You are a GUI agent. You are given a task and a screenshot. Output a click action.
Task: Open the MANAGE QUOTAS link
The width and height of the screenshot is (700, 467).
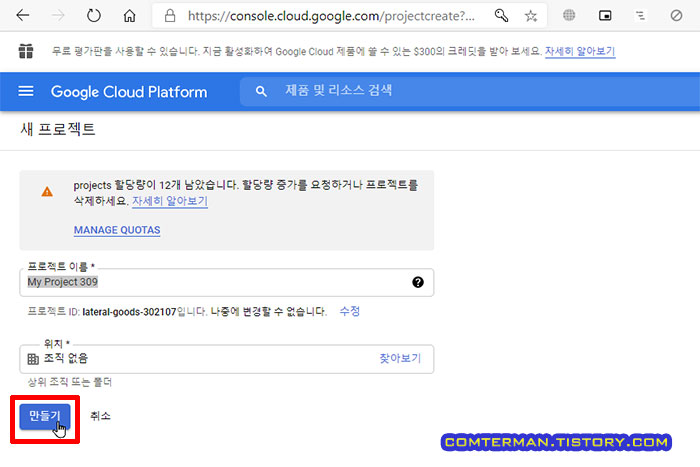point(117,230)
